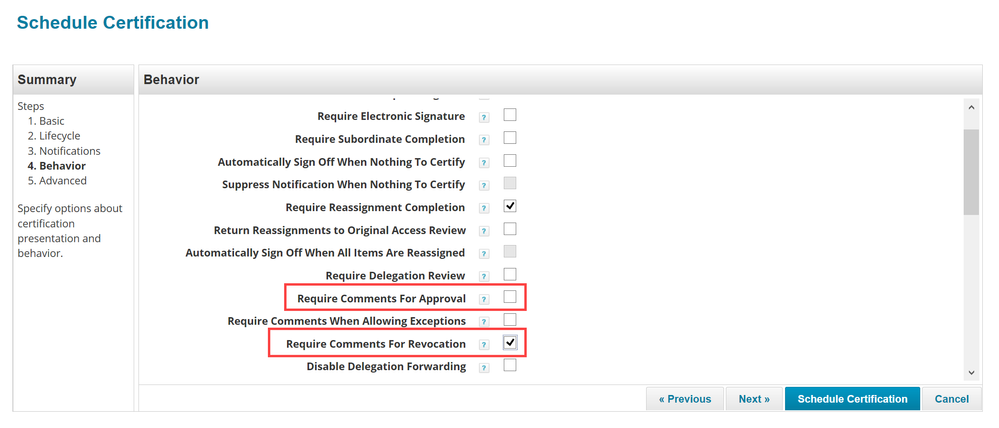Uncheck Require Reassignment Completion checkbox
This screenshot has width=999, height=428.
(x=510, y=206)
